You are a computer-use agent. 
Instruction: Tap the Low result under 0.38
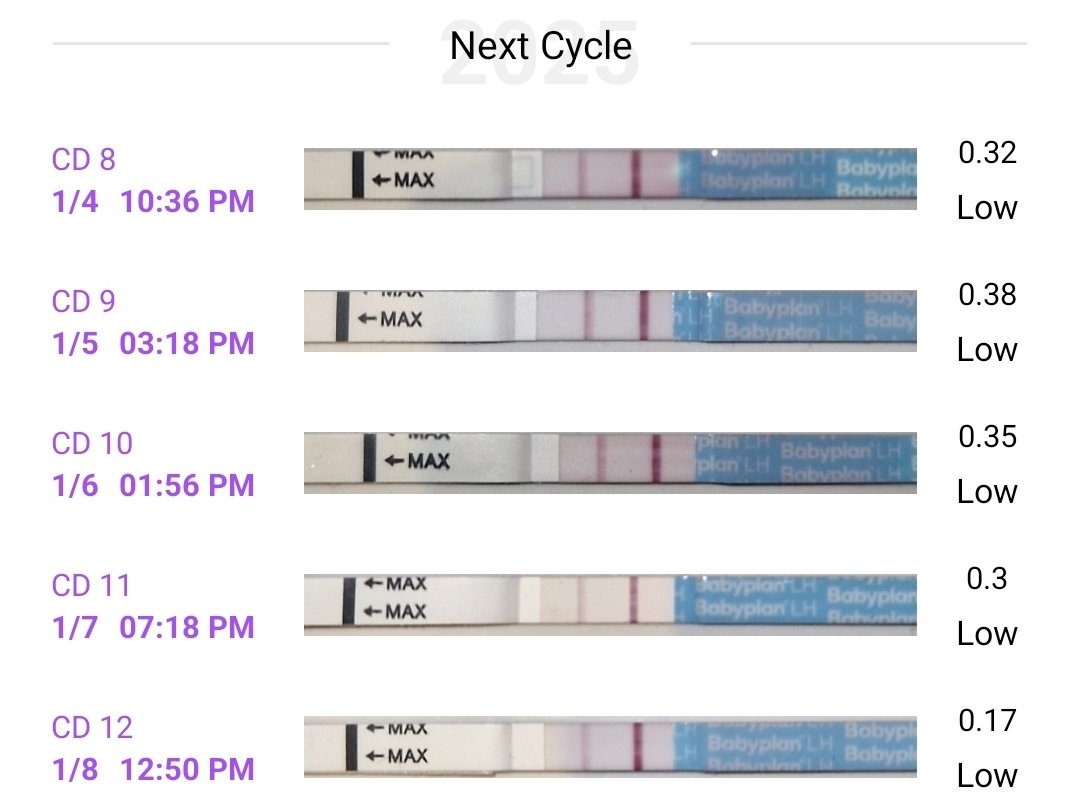tap(987, 350)
